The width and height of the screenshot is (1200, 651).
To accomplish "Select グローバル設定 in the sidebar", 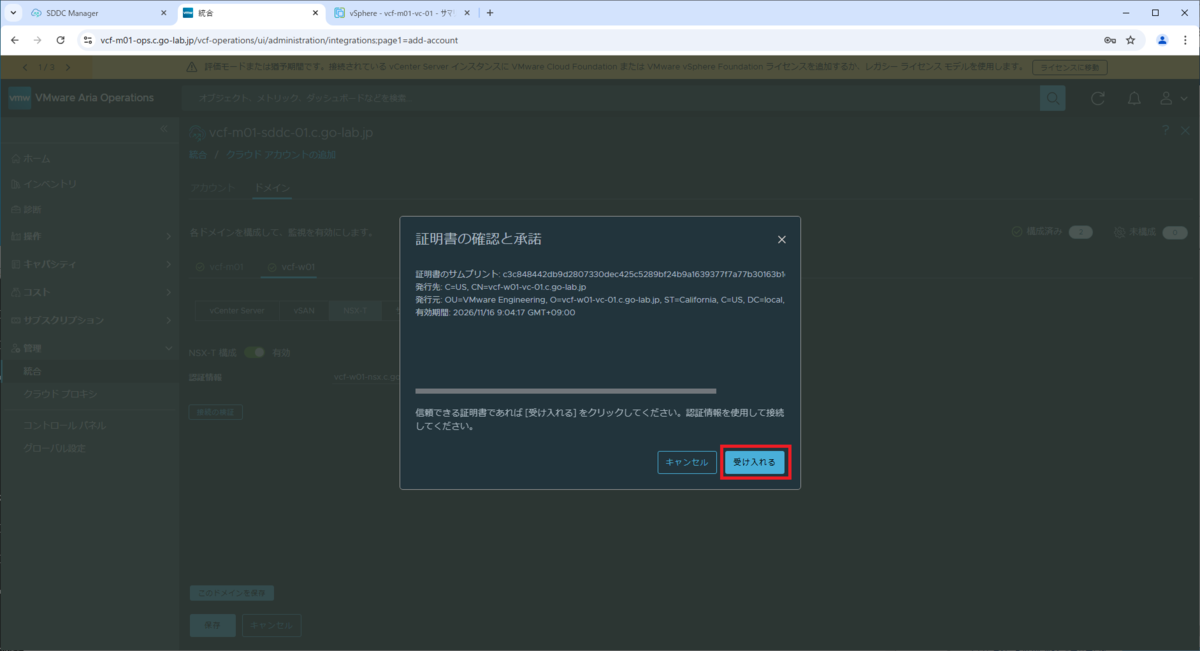I will coord(55,448).
